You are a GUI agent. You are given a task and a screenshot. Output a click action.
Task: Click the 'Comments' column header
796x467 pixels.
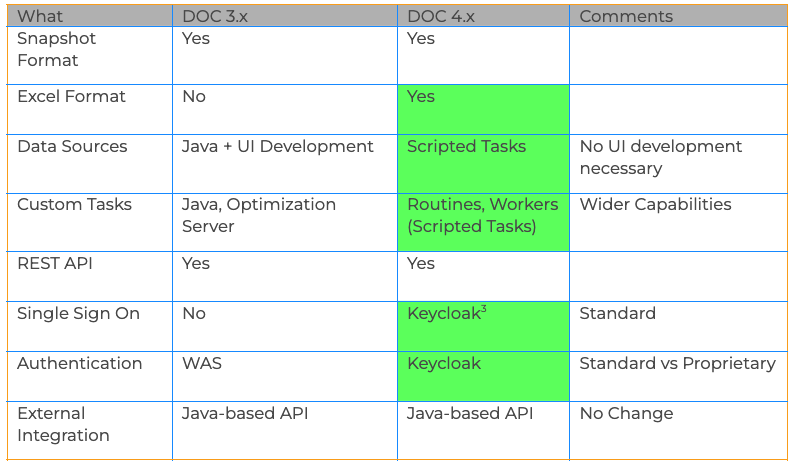(x=678, y=16)
